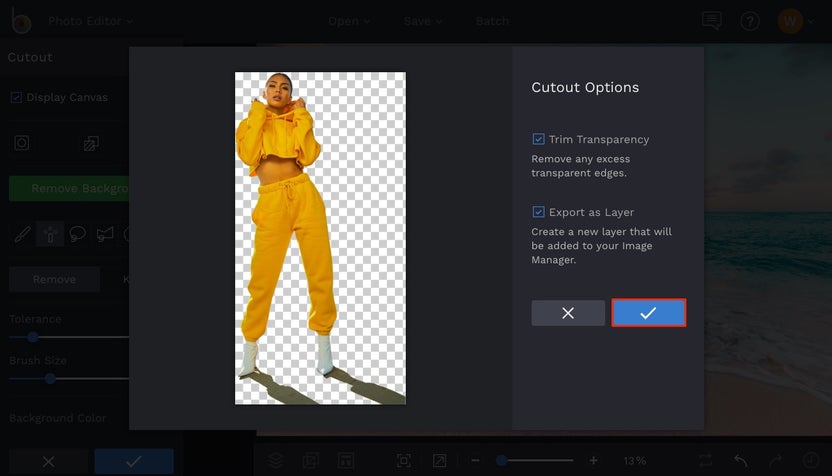Click the feedback chat bubble icon

(x=712, y=21)
